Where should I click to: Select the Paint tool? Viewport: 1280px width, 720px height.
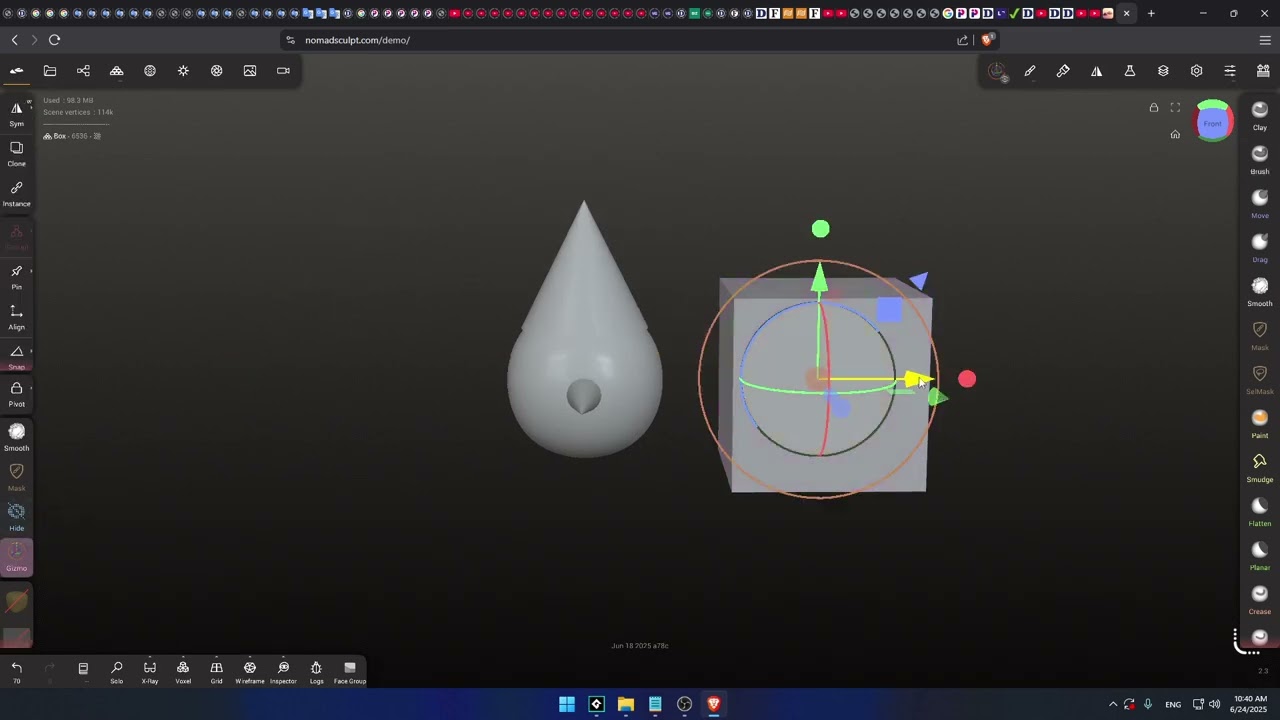1260,423
